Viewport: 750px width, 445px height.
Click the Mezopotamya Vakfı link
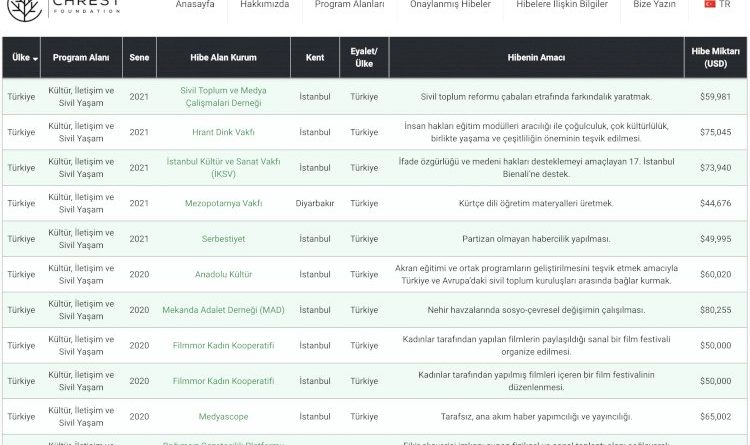[x=223, y=203]
